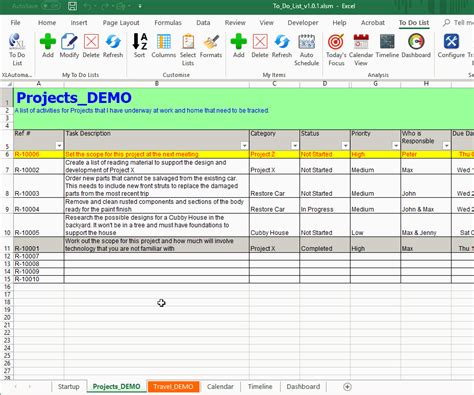Open the Sort tool
The height and width of the screenshot is (395, 474).
[x=140, y=46]
